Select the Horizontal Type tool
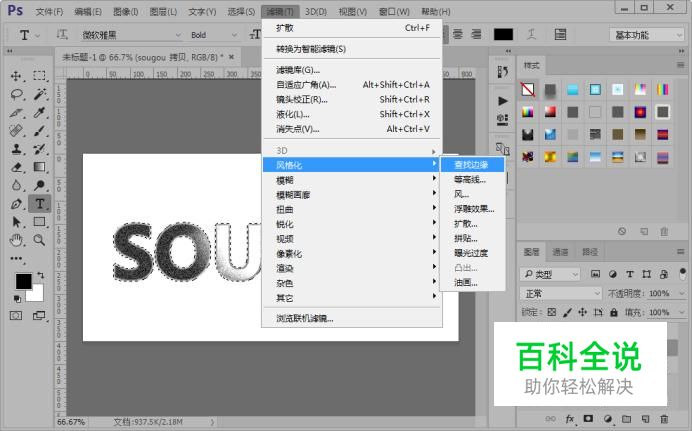The image size is (692, 431). pos(40,204)
